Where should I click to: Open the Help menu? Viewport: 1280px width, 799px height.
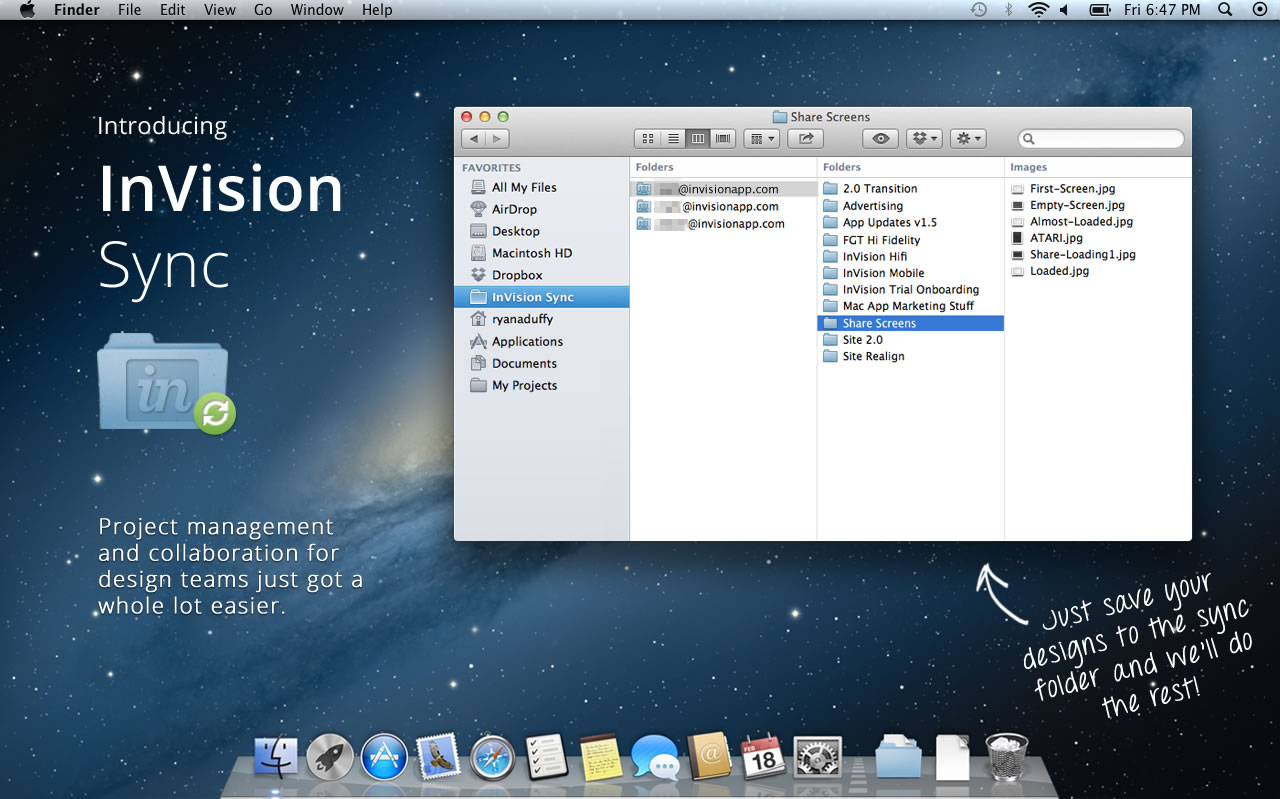click(x=377, y=10)
